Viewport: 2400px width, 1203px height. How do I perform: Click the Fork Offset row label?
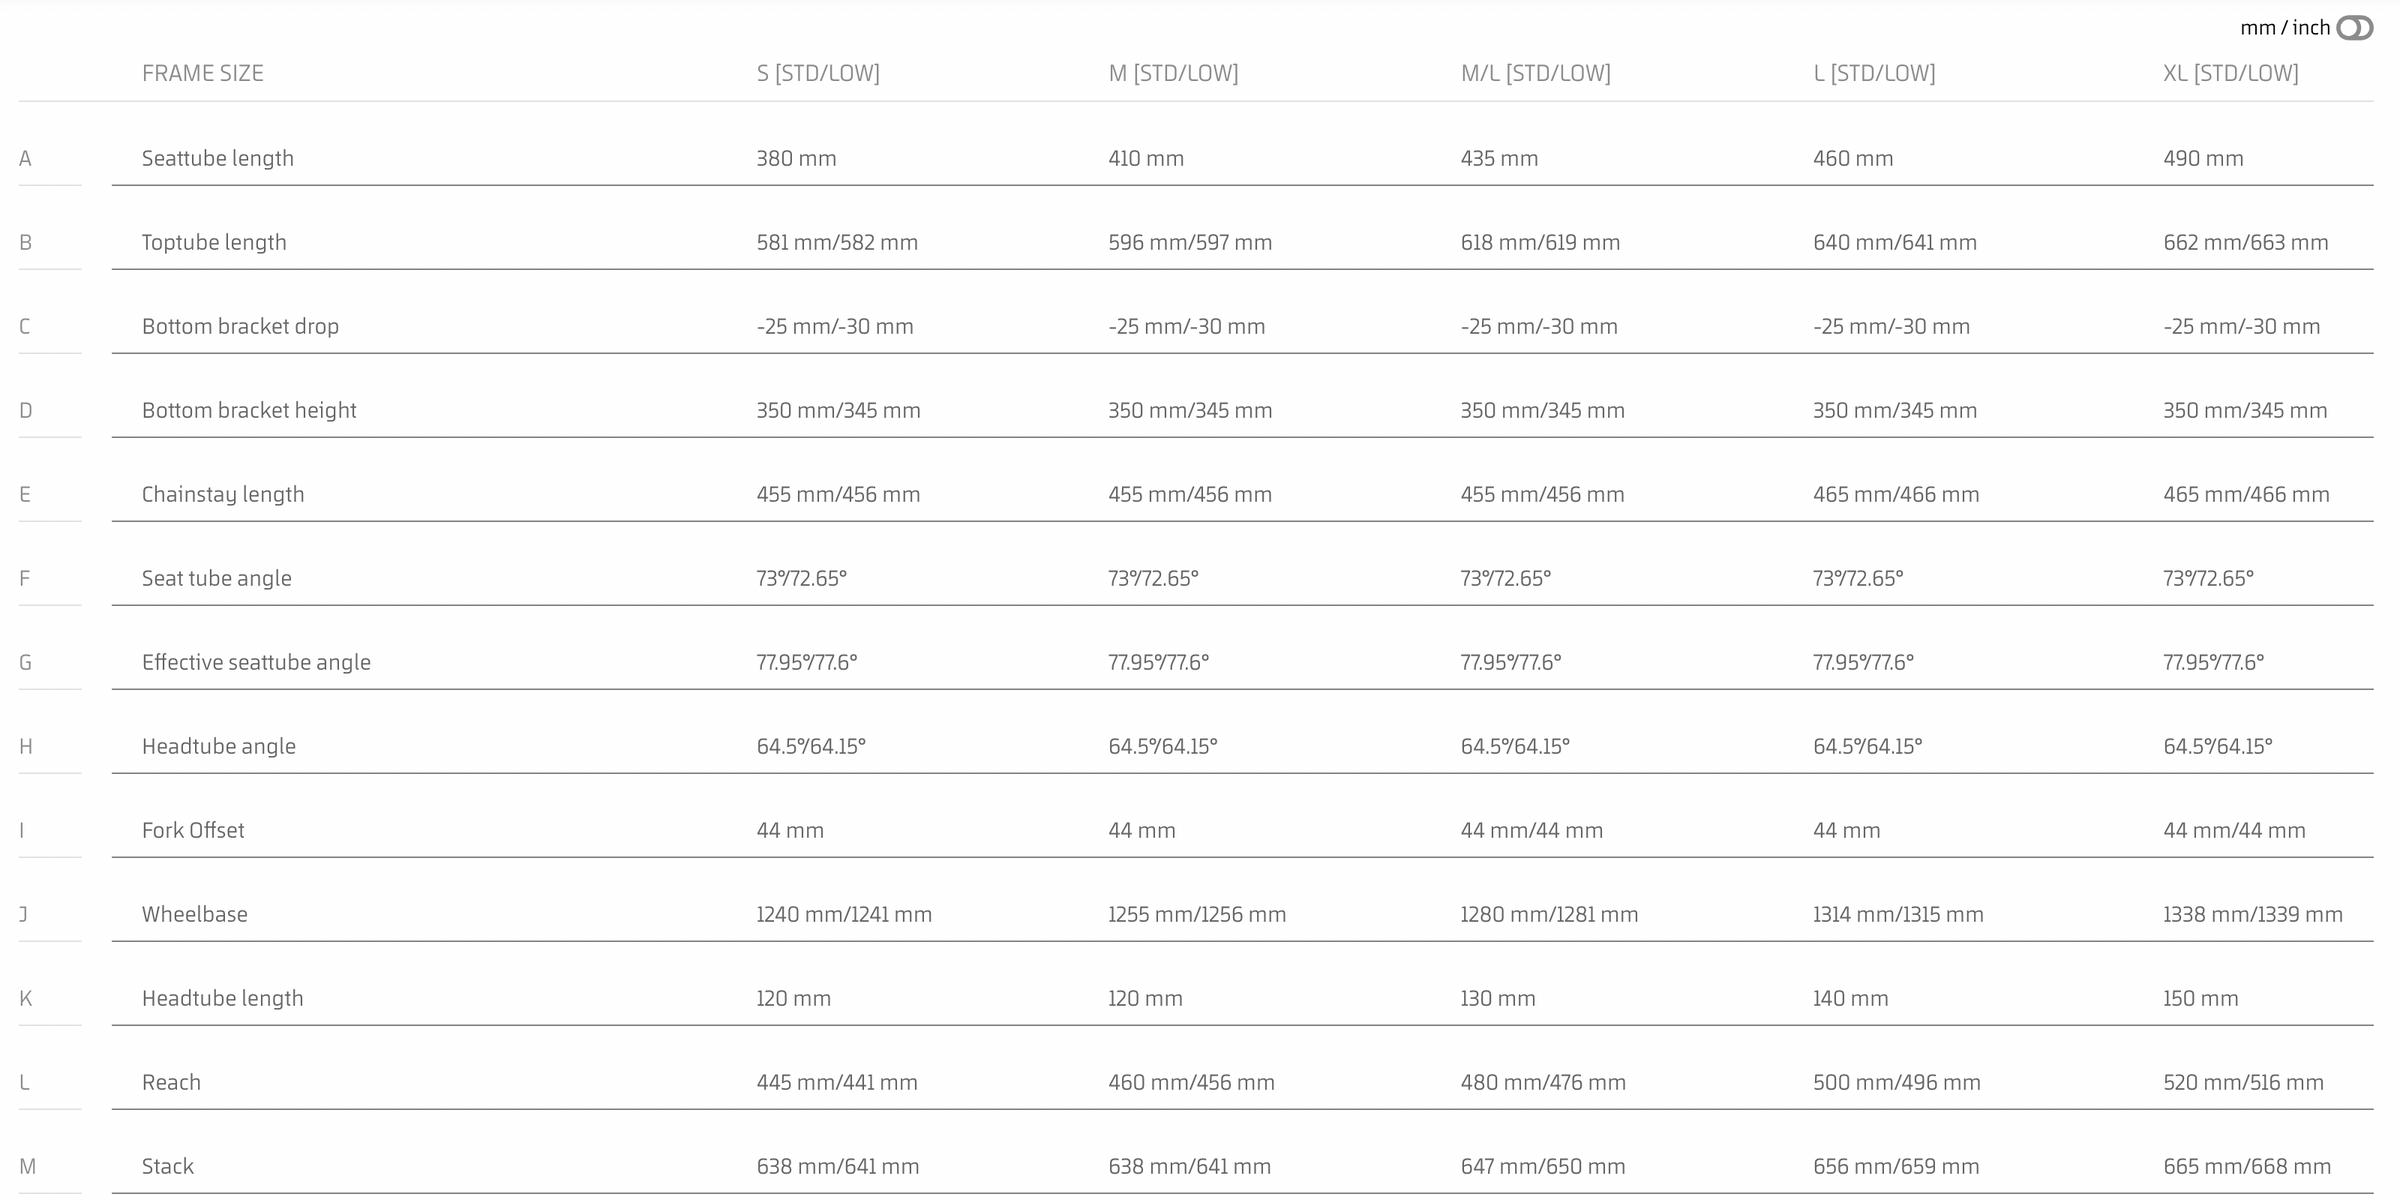coord(193,830)
